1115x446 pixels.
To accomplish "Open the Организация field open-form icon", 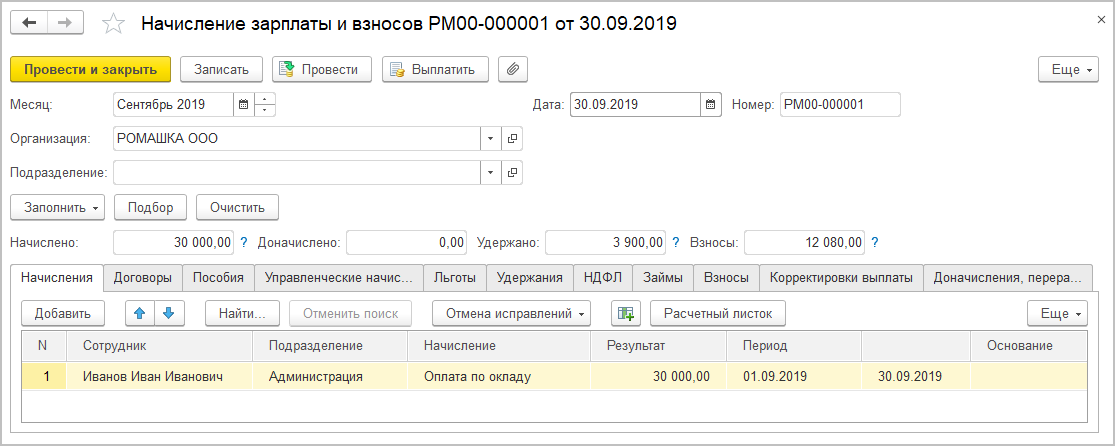I will pos(512,139).
